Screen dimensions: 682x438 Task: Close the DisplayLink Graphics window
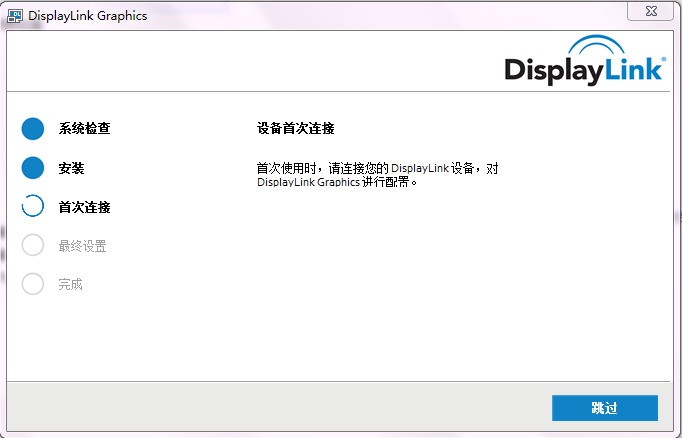tap(650, 11)
